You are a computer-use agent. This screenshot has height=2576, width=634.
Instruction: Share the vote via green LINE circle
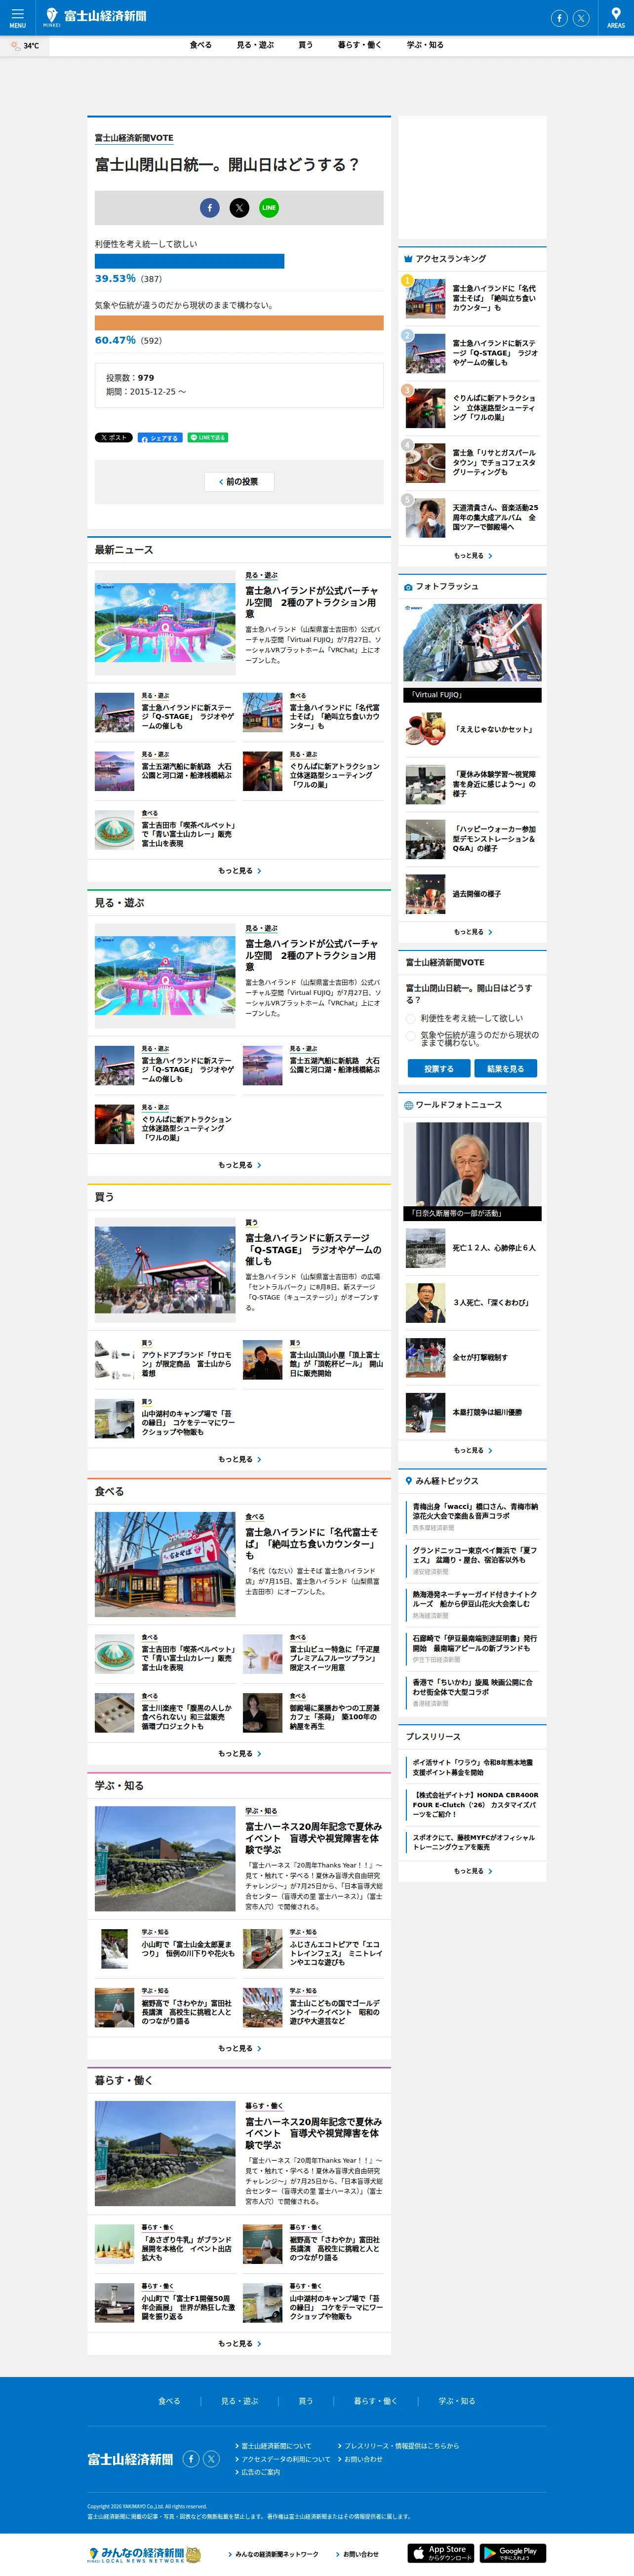click(269, 208)
